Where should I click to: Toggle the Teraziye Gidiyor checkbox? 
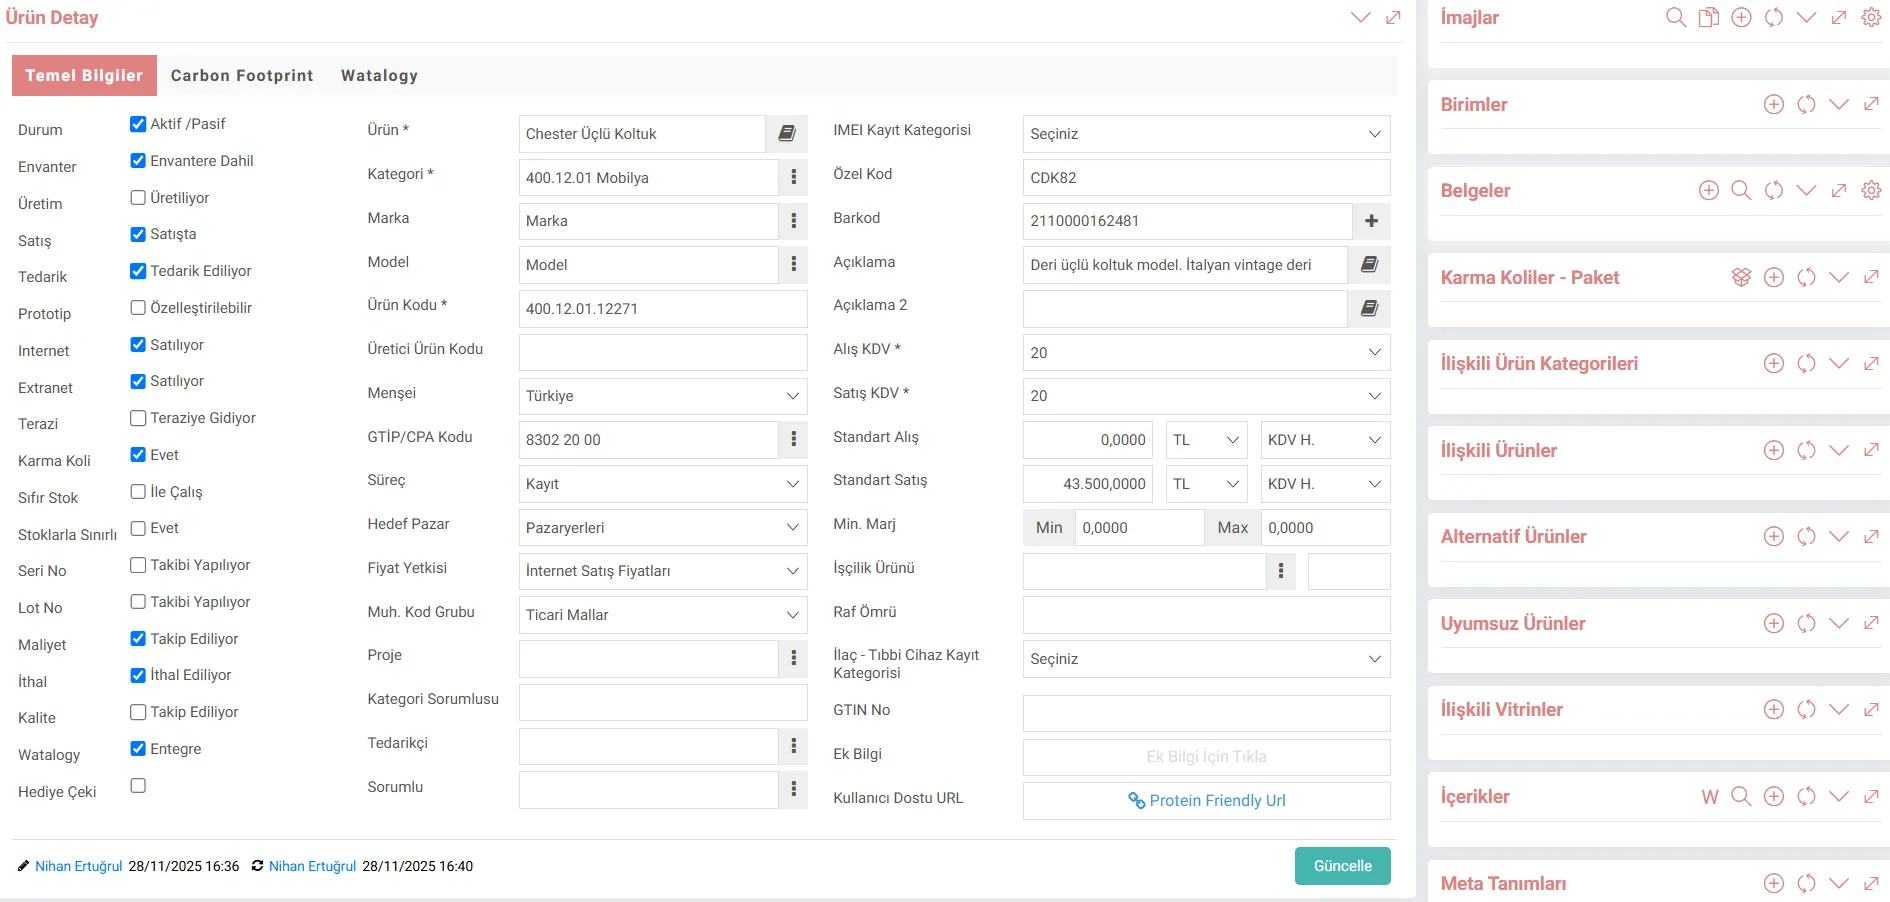138,418
